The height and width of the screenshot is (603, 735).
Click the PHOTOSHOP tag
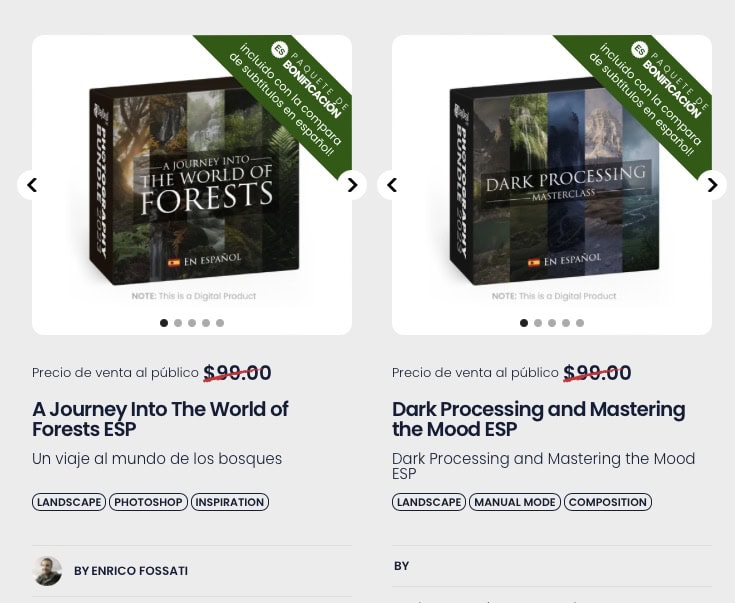(x=148, y=502)
